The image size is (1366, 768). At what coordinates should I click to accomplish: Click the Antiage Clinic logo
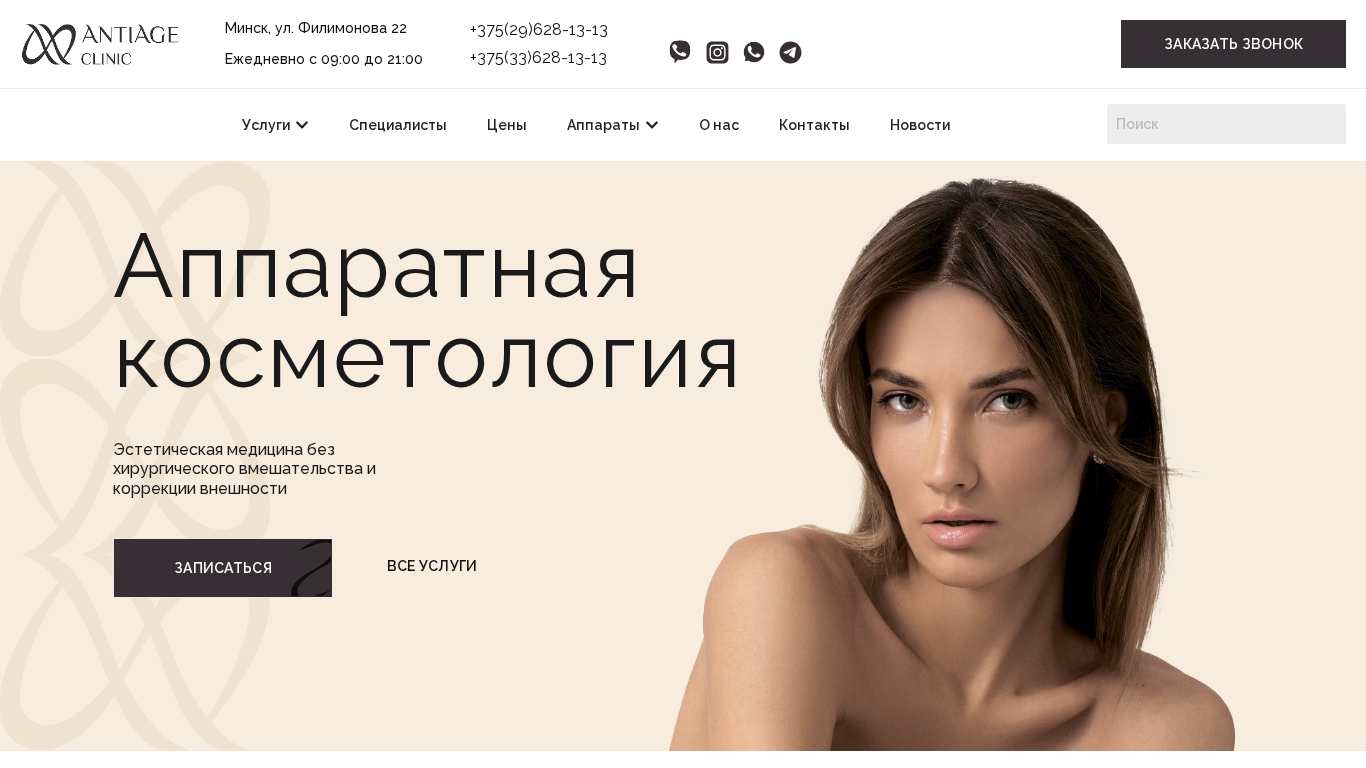100,45
